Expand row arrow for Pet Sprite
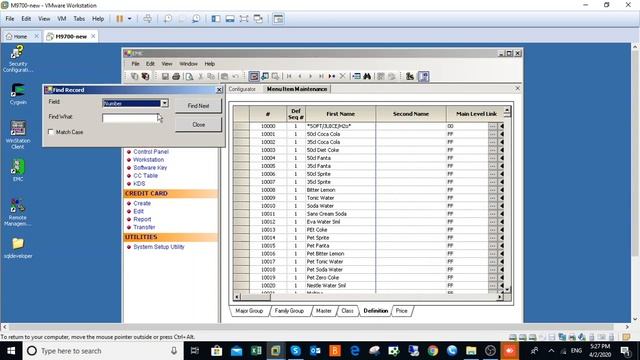 click(x=501, y=238)
